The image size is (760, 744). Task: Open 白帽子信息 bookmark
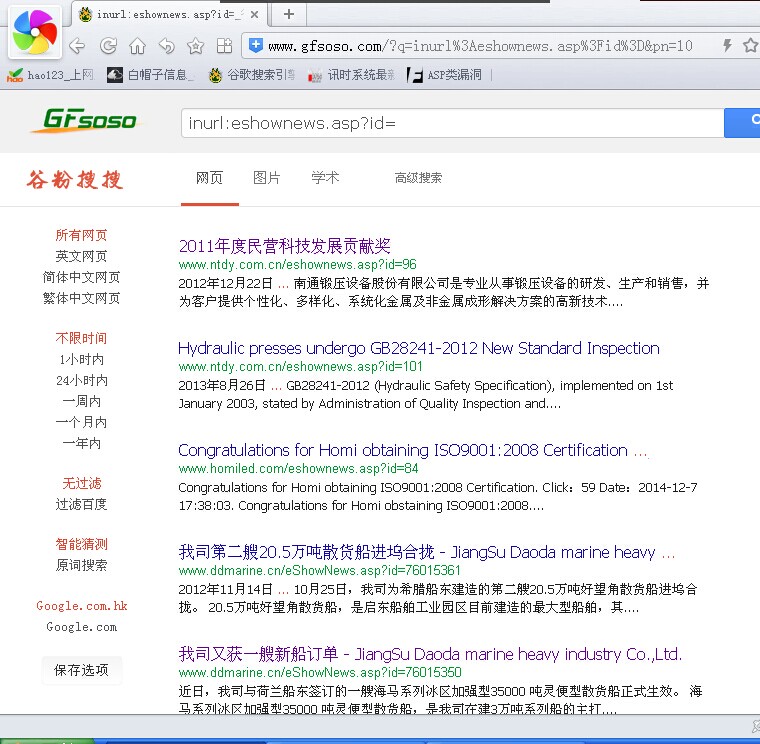(x=151, y=75)
